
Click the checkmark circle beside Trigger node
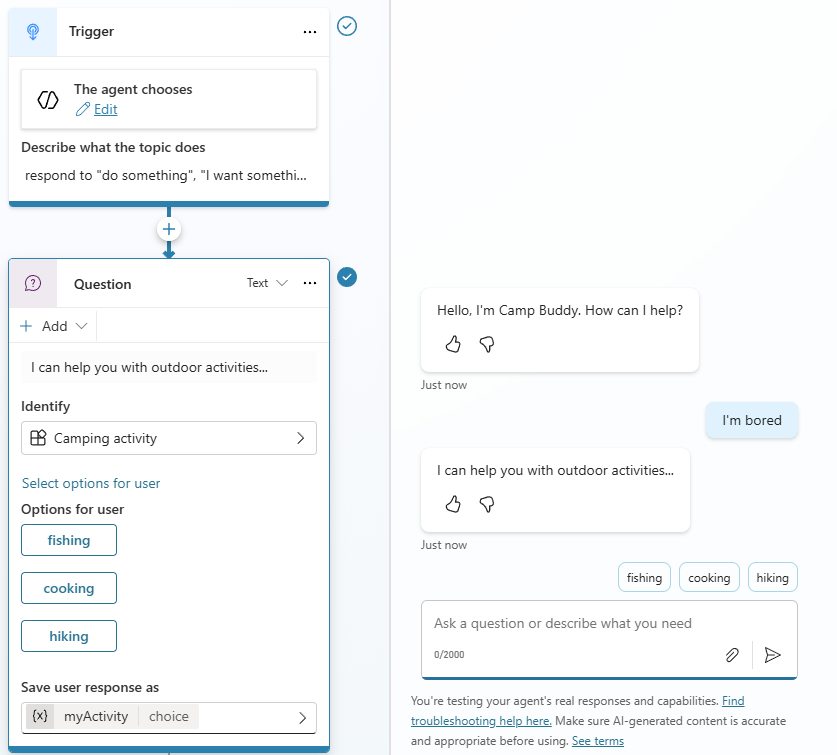[347, 26]
